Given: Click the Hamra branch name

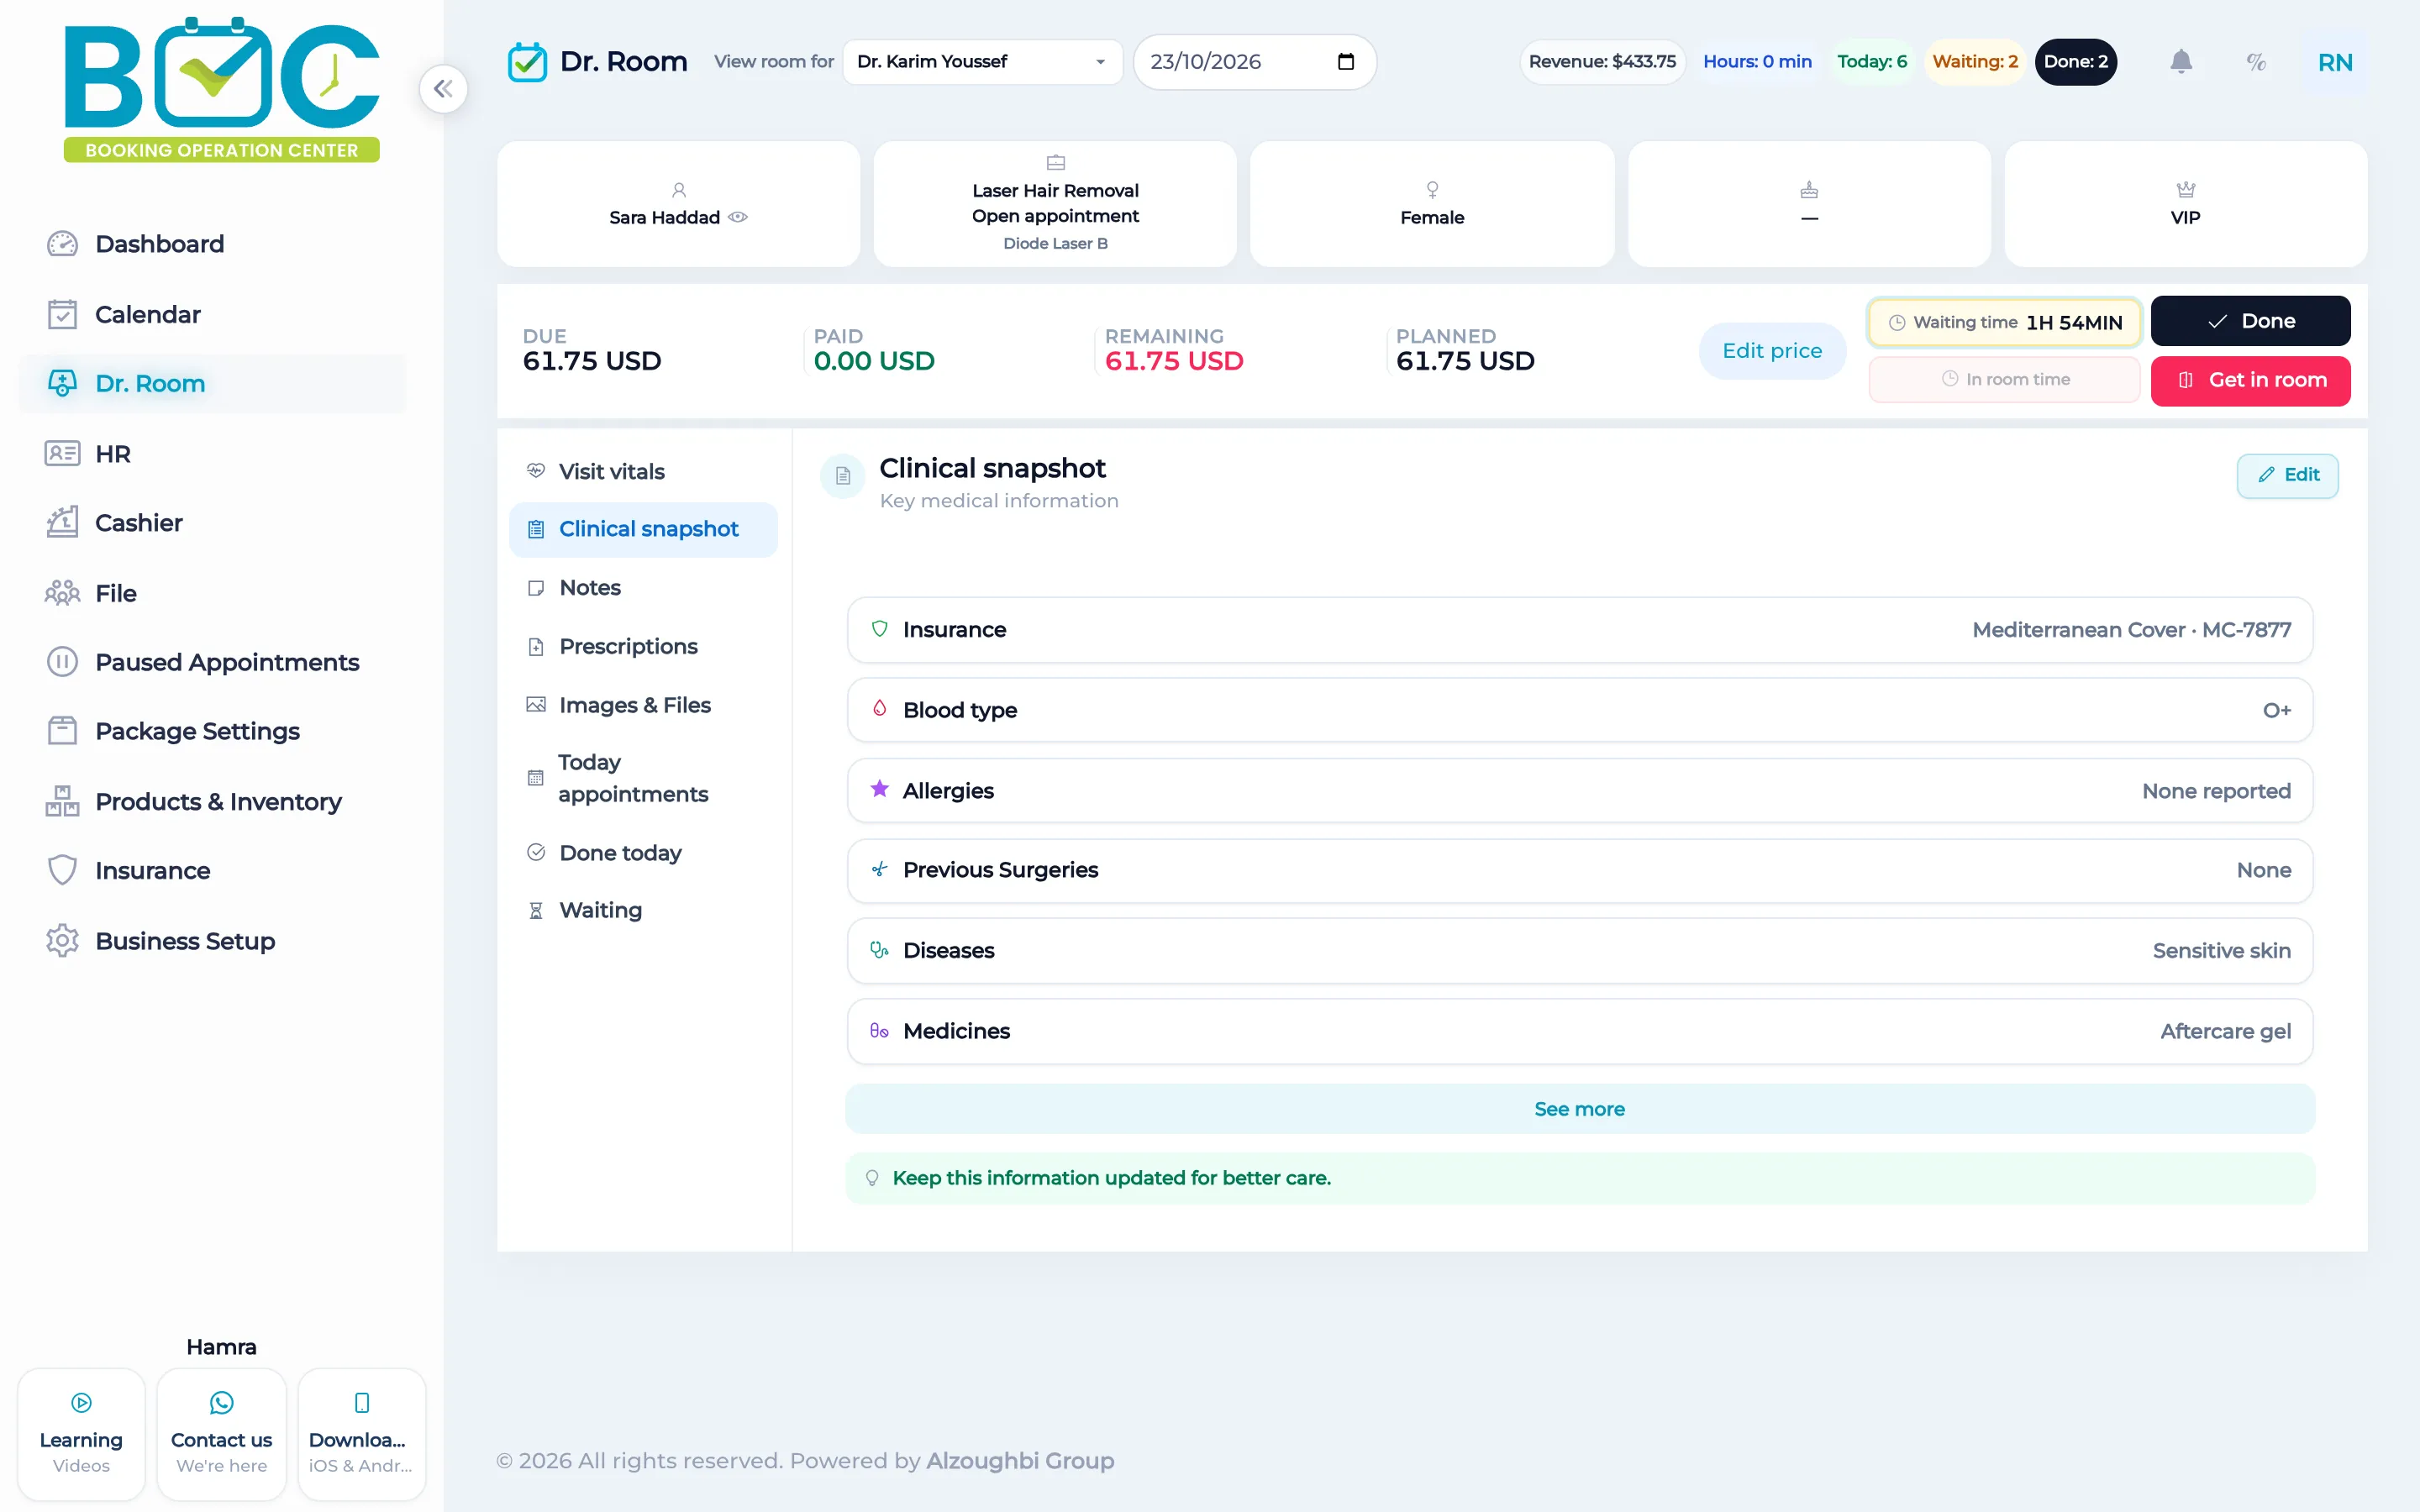Looking at the screenshot, I should [x=221, y=1347].
